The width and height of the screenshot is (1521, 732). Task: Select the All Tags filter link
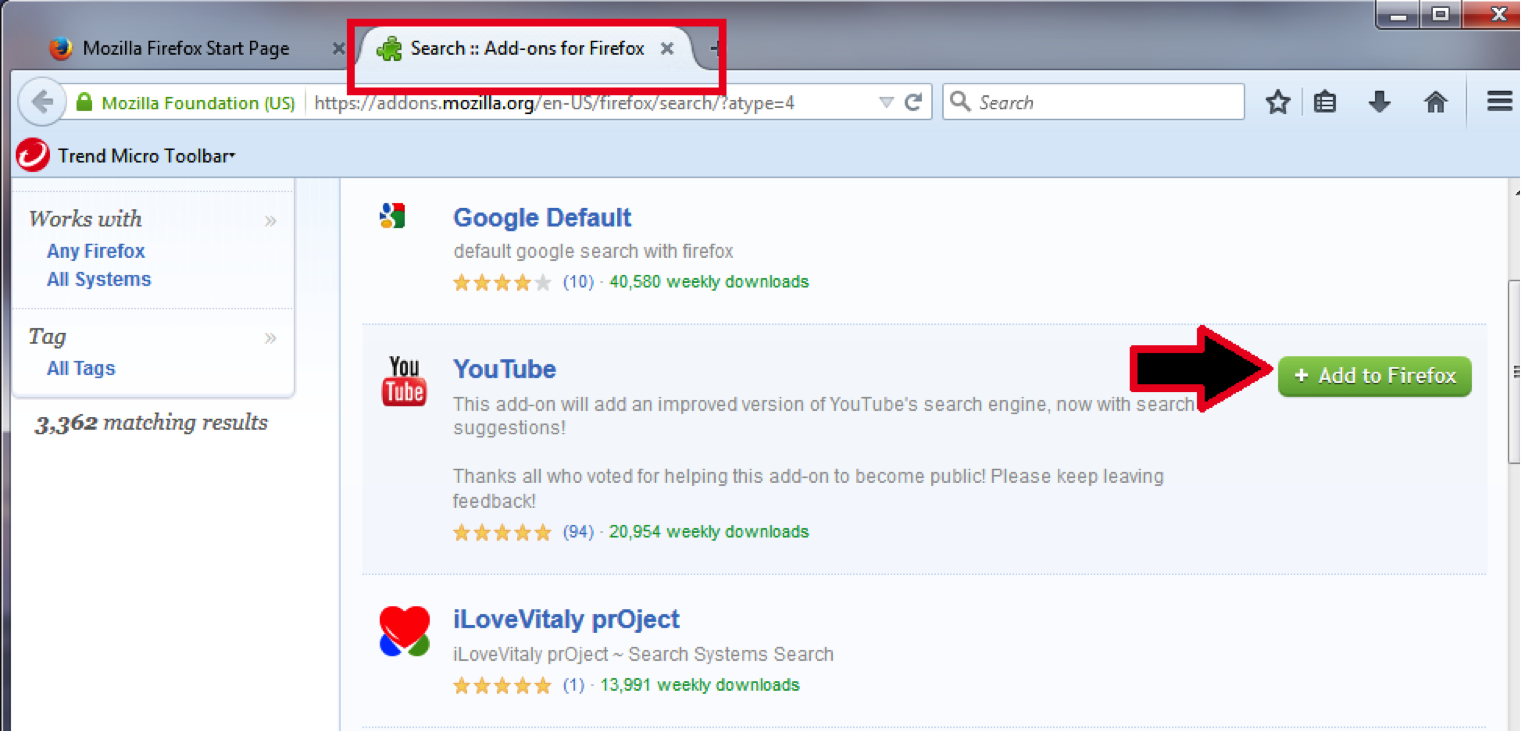click(81, 368)
